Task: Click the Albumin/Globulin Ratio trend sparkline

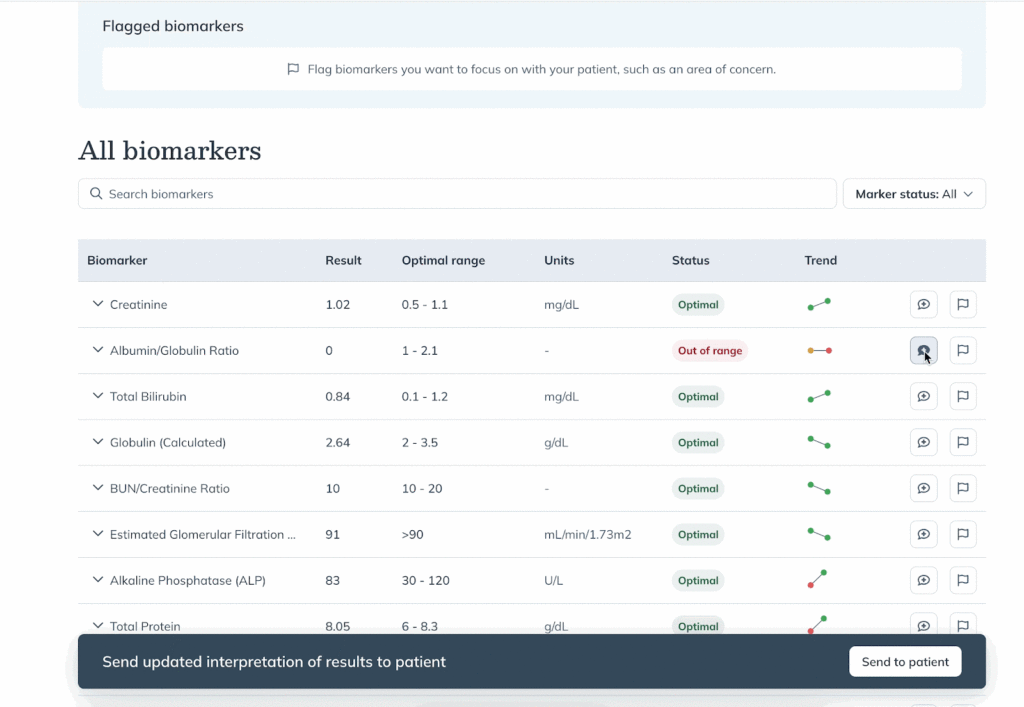Action: 819,351
